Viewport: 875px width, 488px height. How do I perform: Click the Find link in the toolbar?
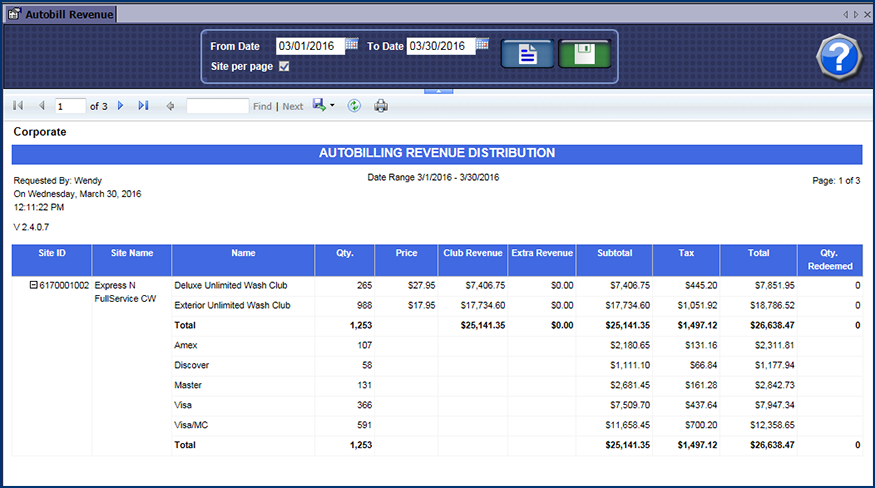click(262, 106)
